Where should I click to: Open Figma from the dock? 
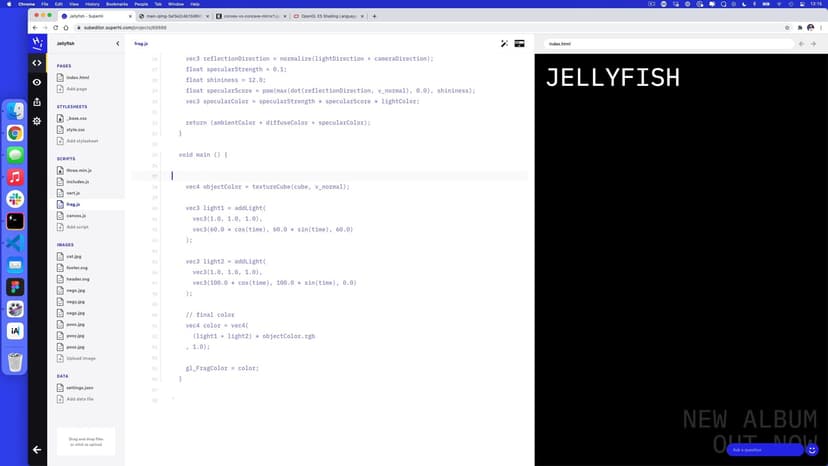pyautogui.click(x=15, y=286)
